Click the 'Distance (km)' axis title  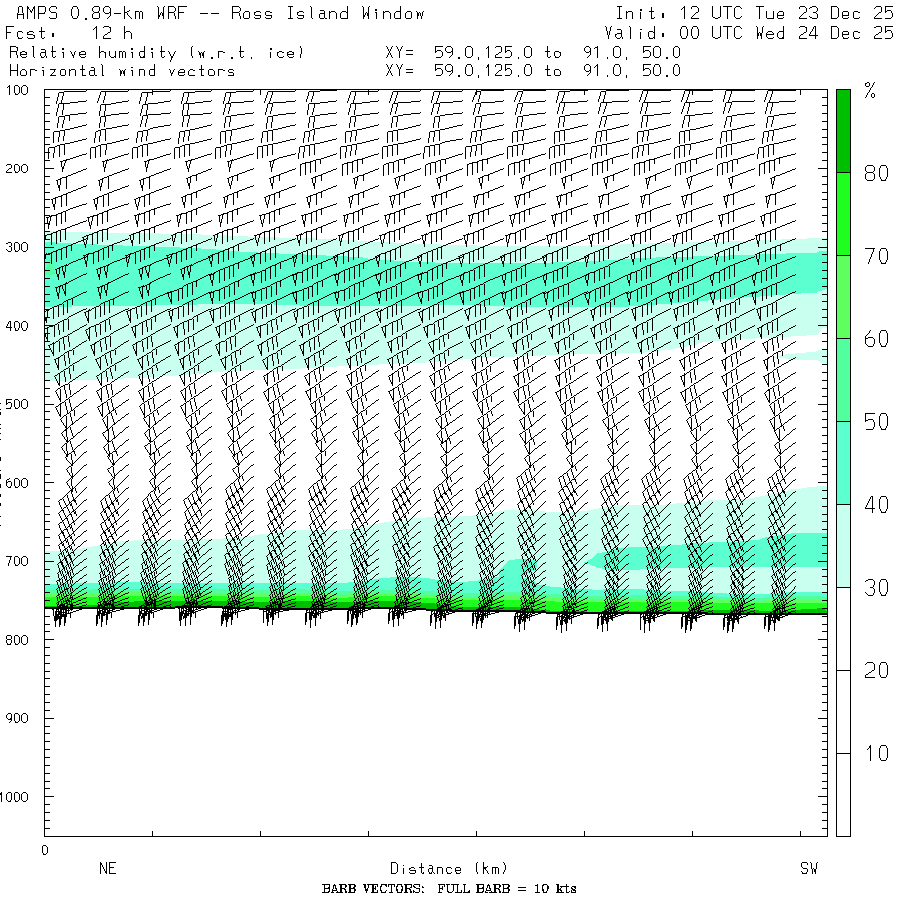pyautogui.click(x=440, y=869)
